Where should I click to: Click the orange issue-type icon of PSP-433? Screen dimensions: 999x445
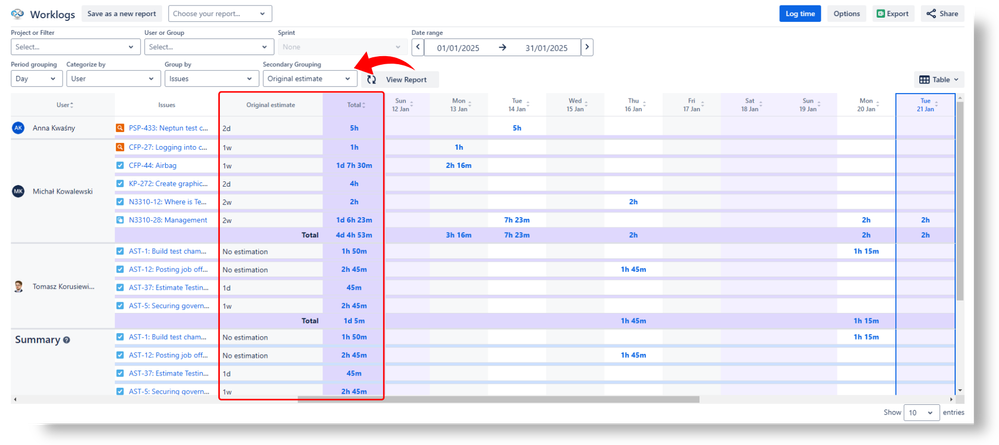120,128
